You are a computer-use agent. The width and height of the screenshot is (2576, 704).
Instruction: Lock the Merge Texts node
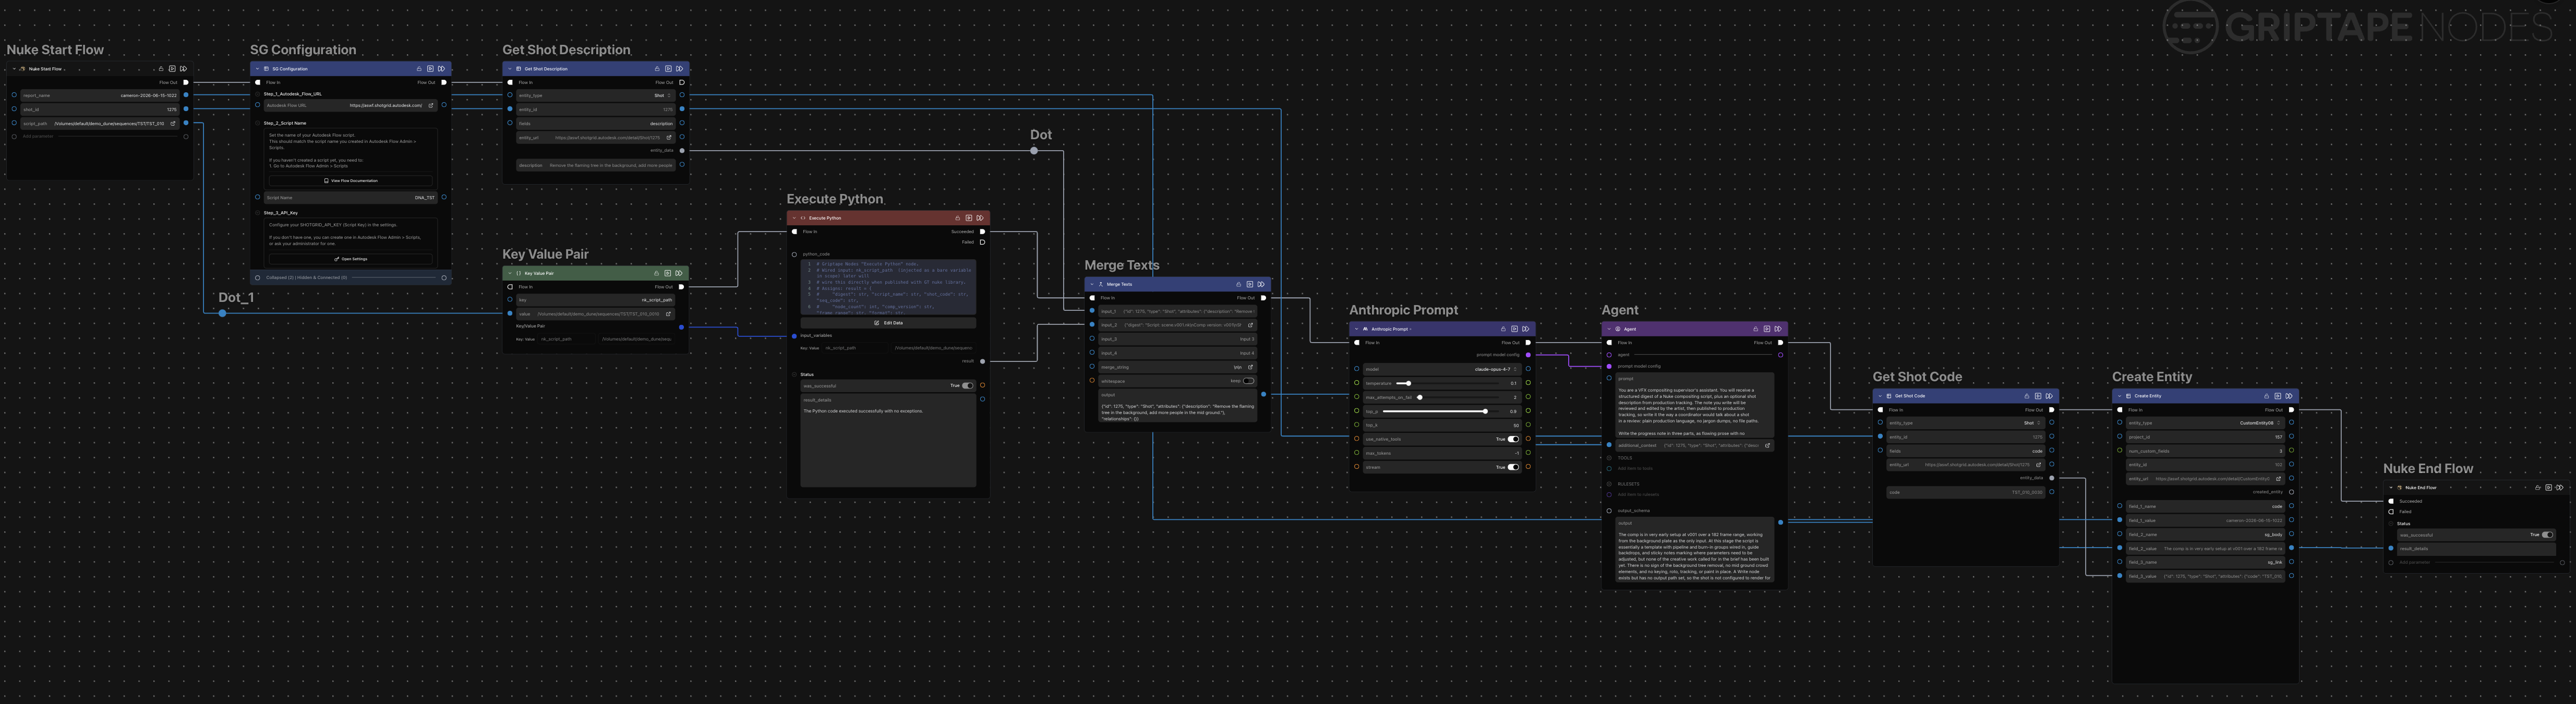[x=1238, y=284]
